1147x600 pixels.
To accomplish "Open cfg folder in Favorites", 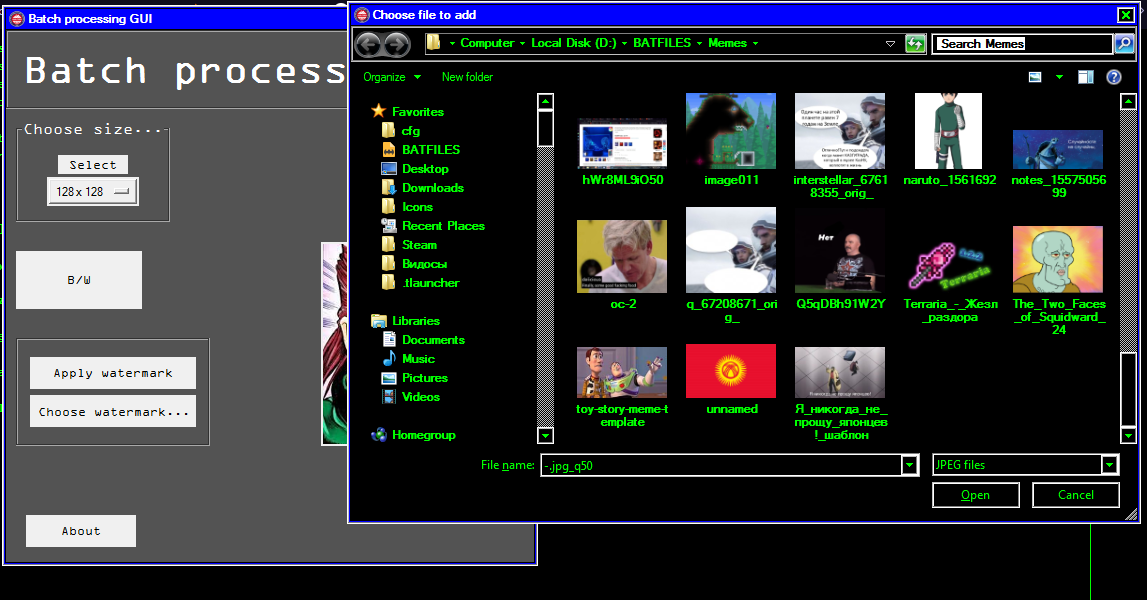I will 410,131.
